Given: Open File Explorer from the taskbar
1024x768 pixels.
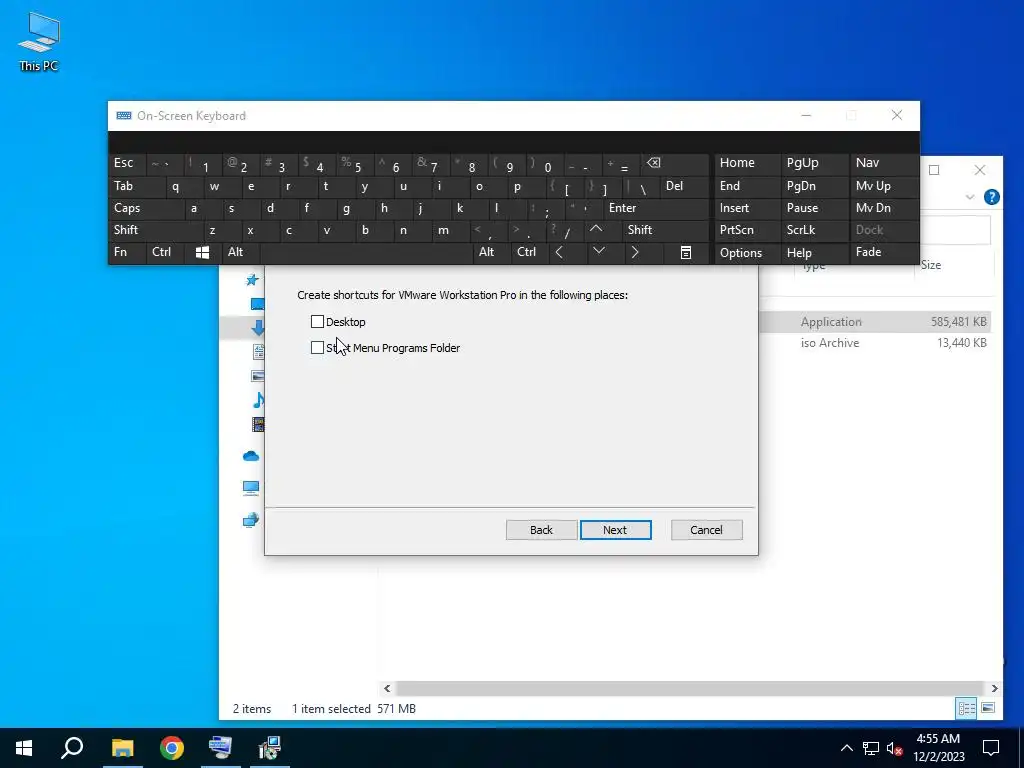Looking at the screenshot, I should click(122, 748).
